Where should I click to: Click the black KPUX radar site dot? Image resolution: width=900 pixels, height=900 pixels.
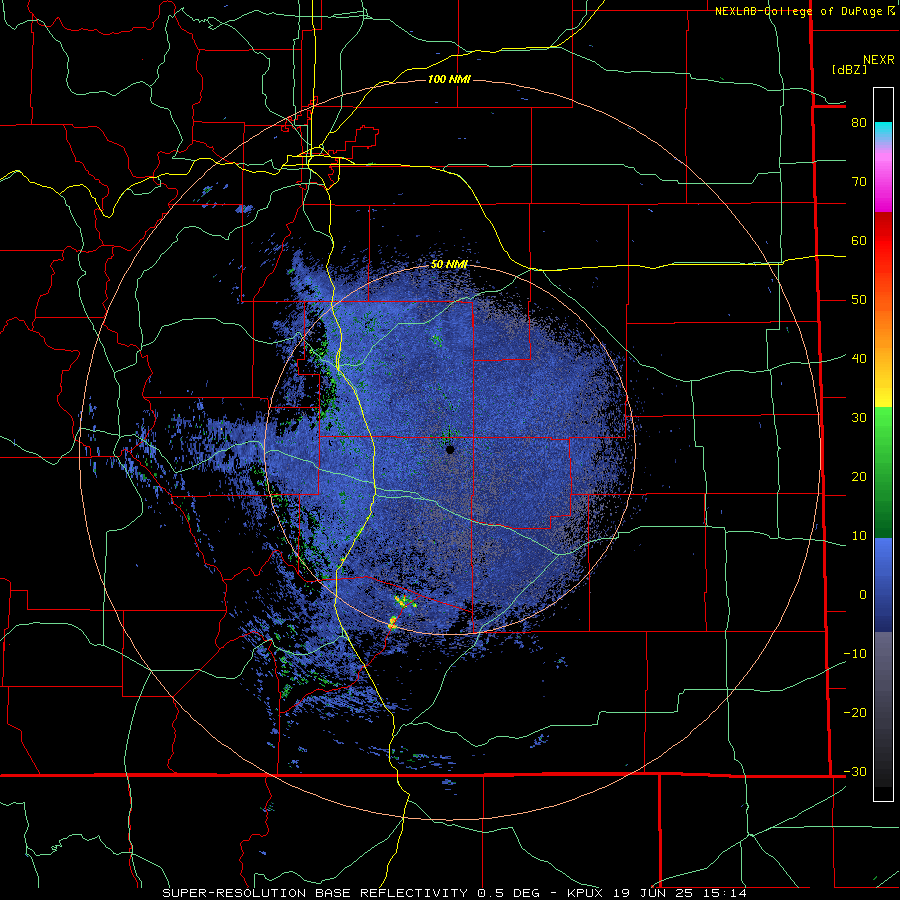(450, 449)
